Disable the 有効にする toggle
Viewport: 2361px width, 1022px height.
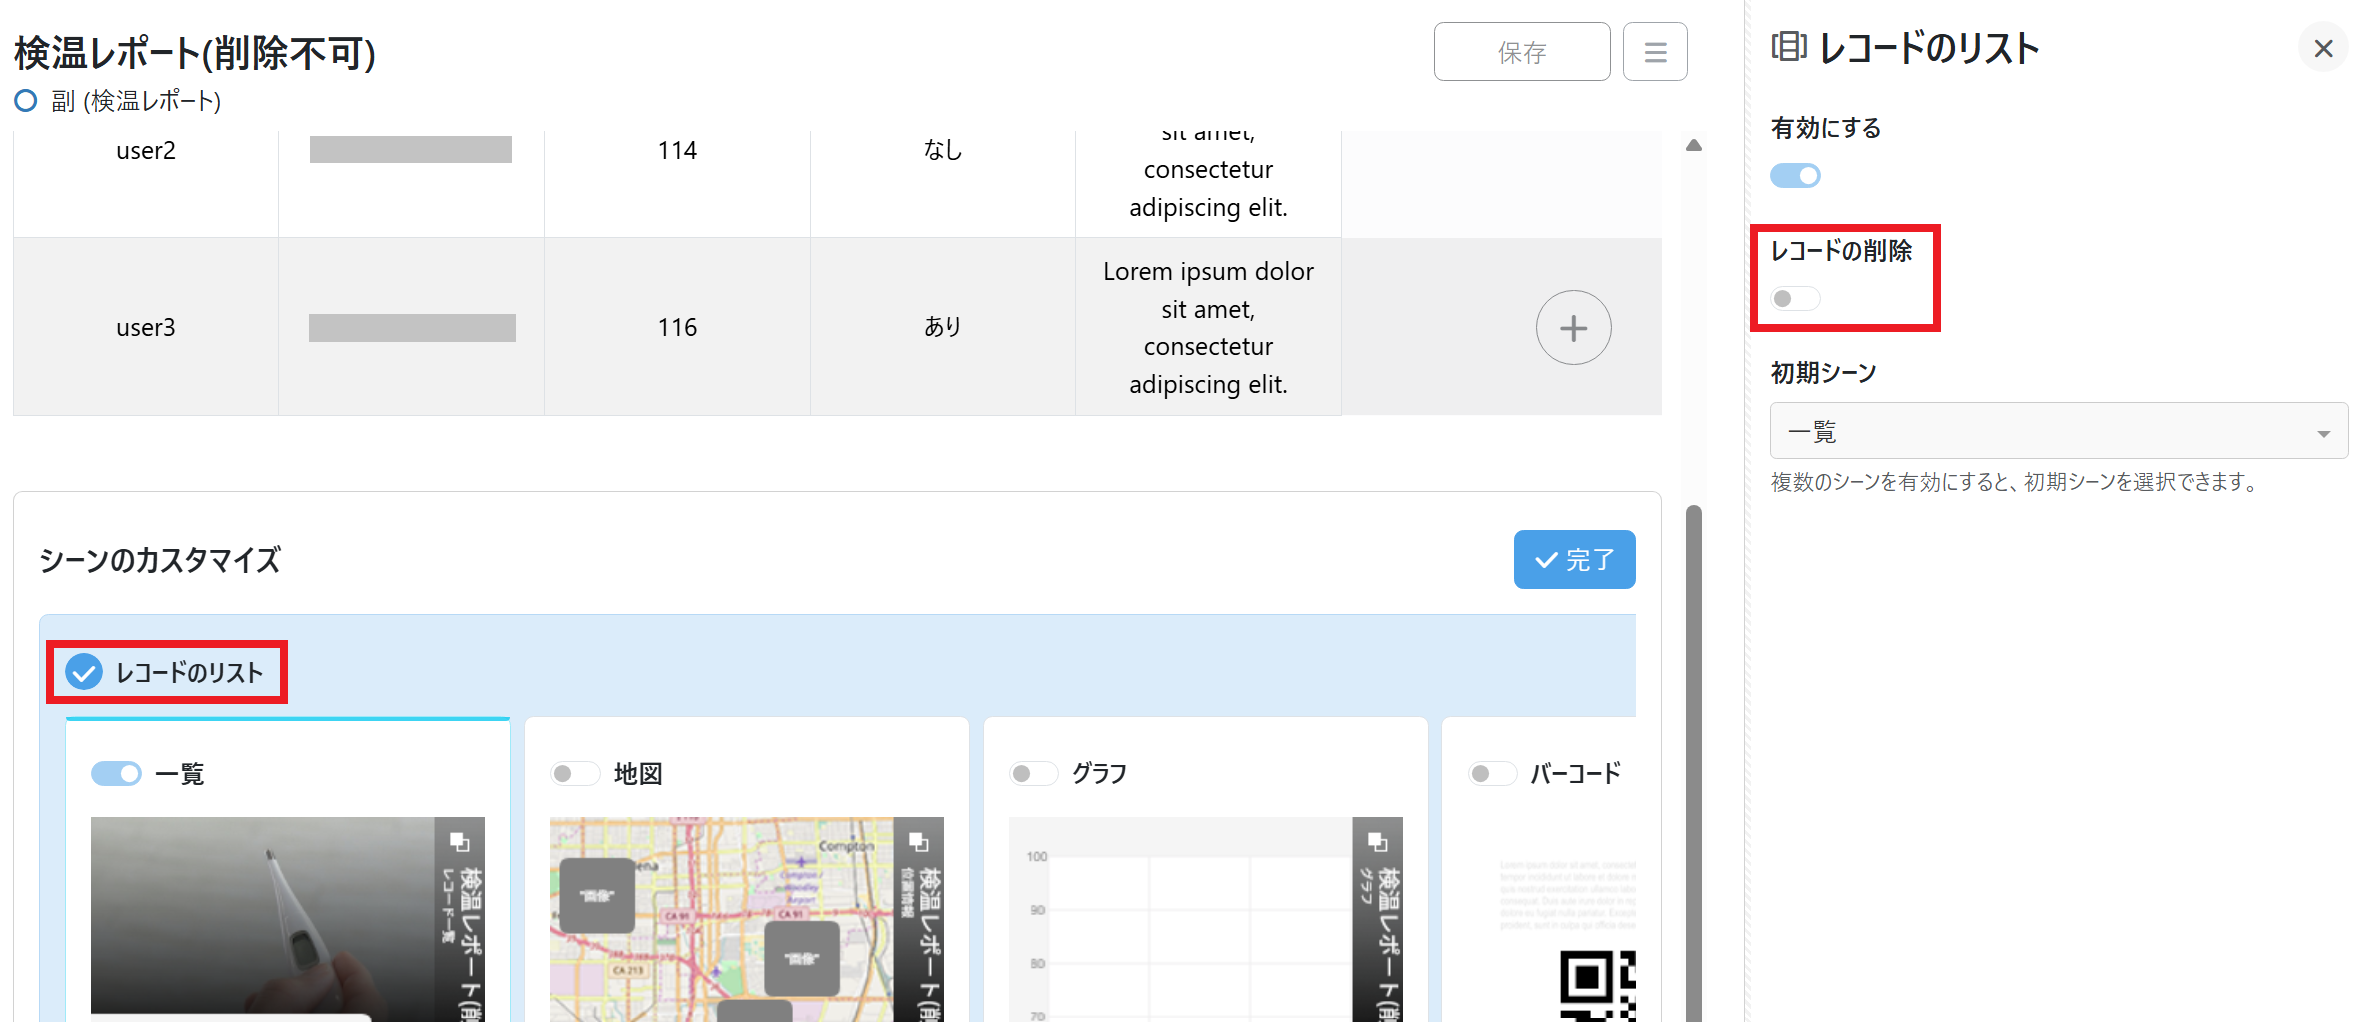[x=1795, y=176]
